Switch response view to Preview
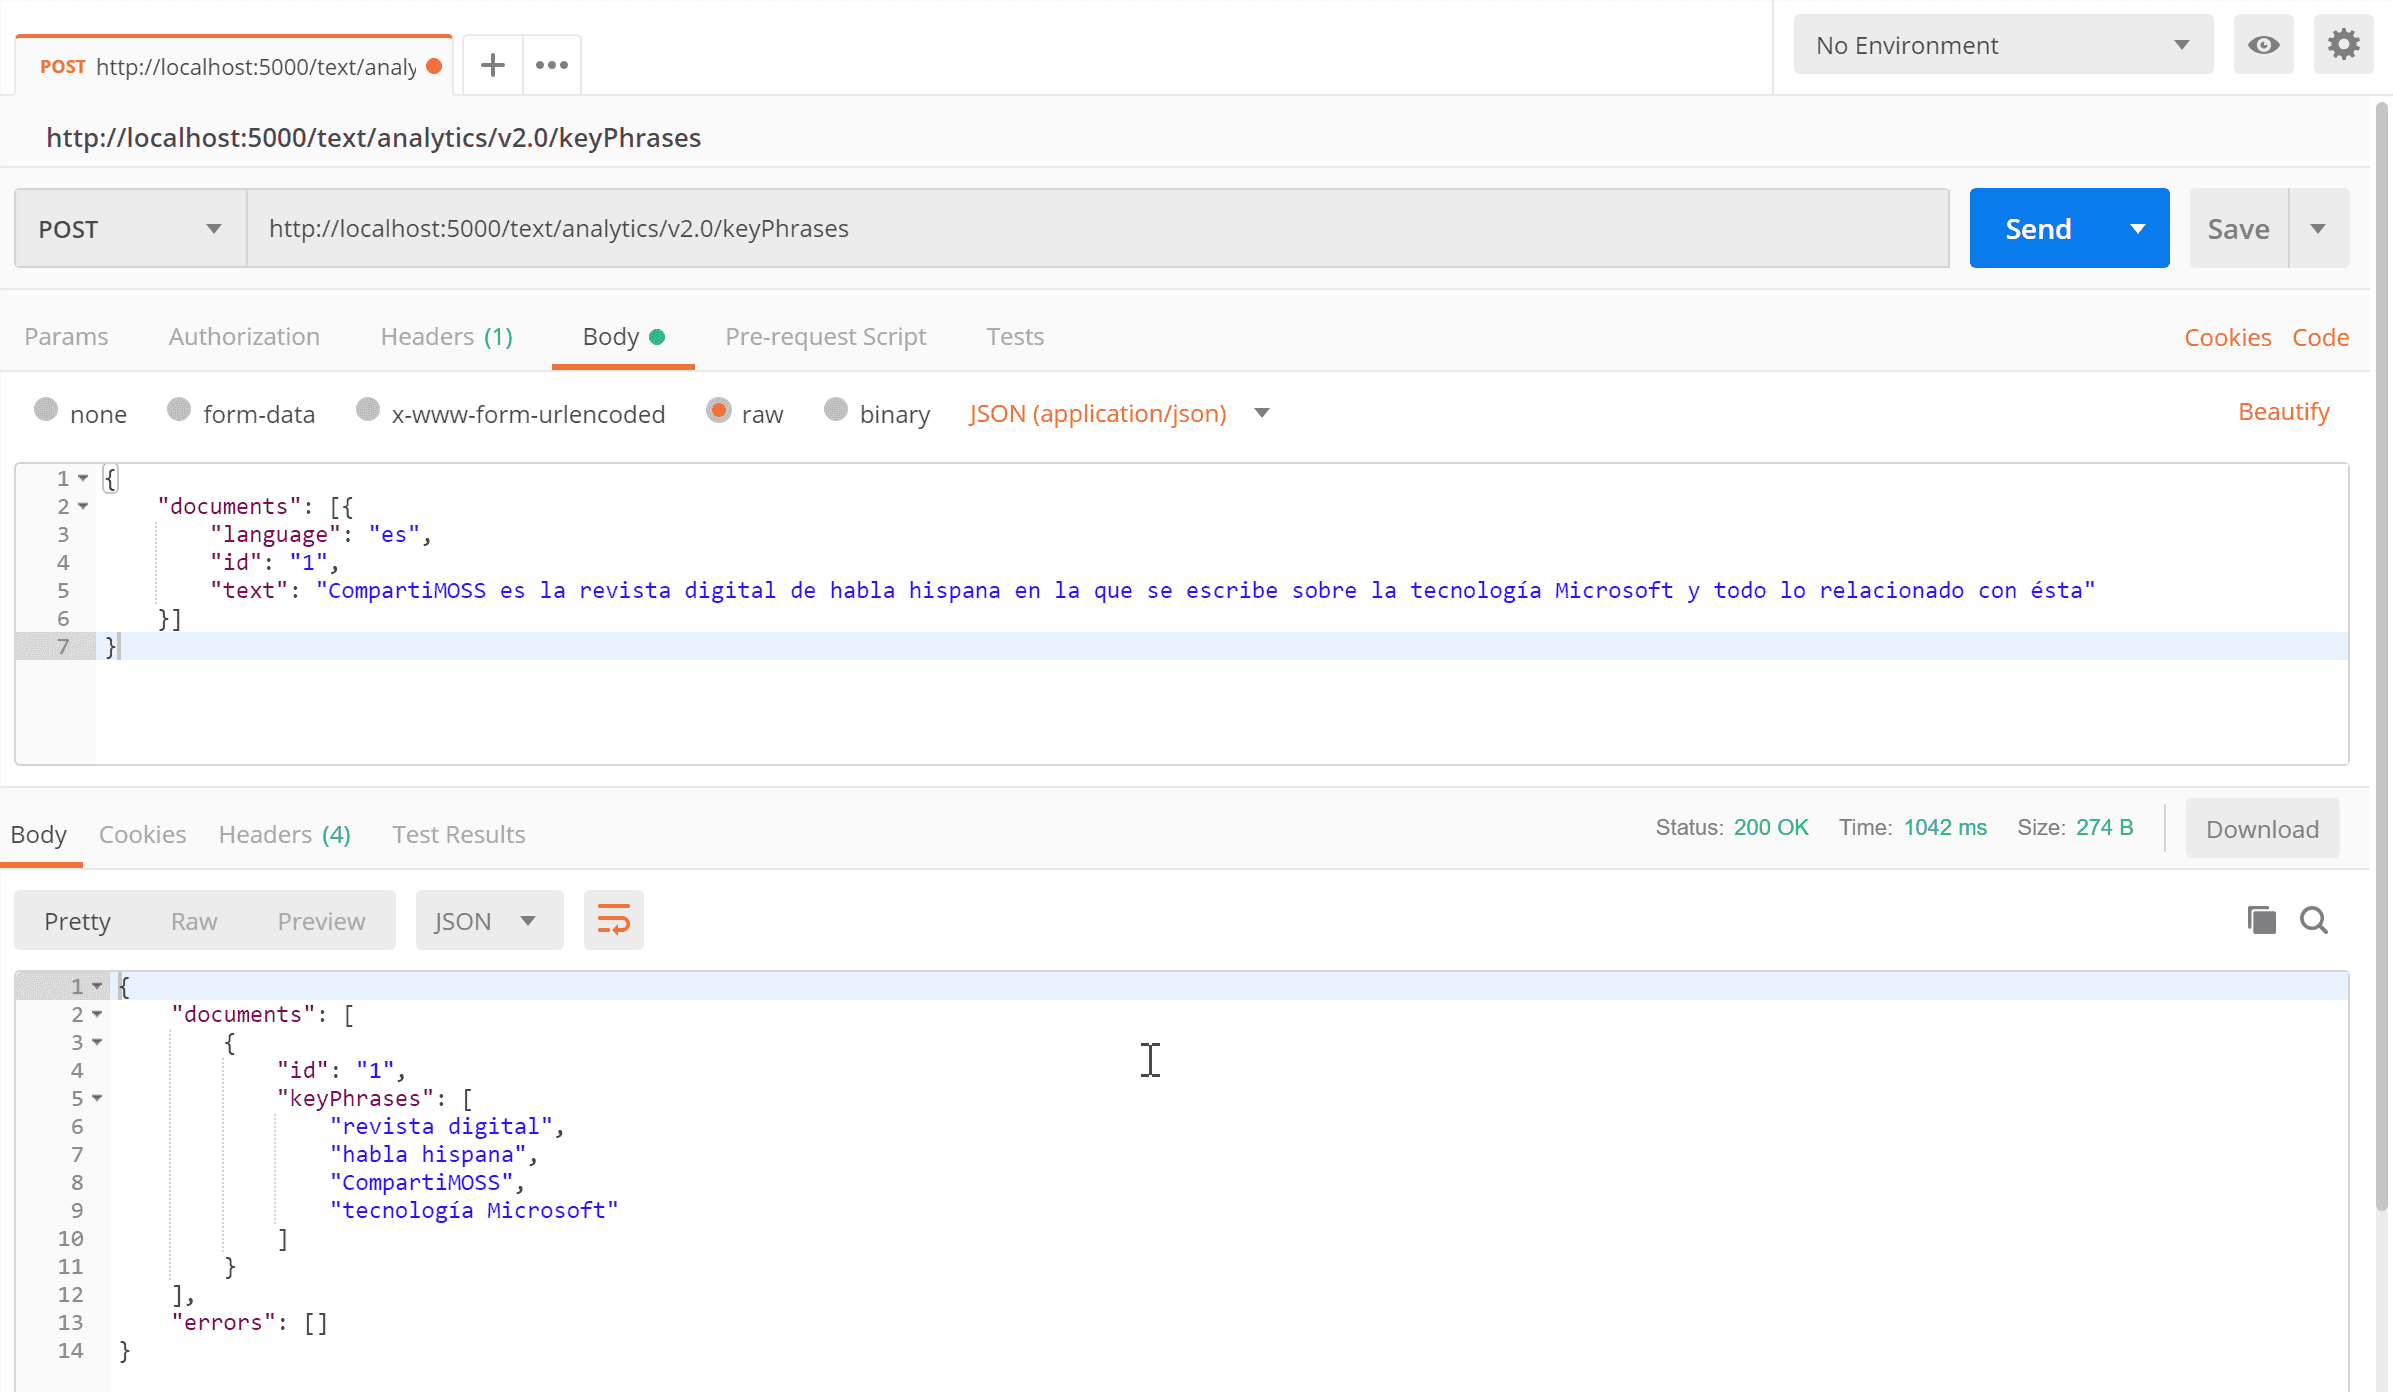Screen dimensions: 2393x1392 pyautogui.click(x=321, y=921)
